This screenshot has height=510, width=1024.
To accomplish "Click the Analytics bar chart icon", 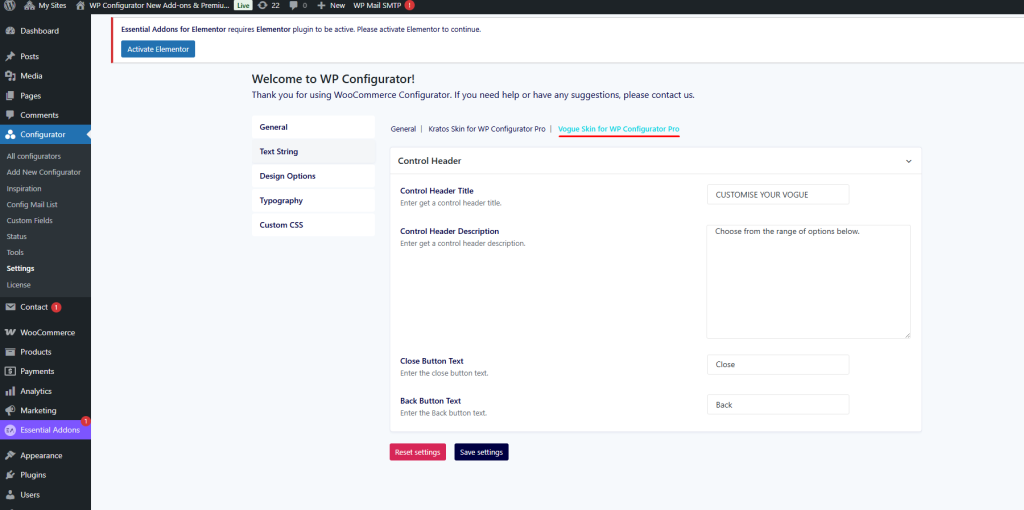I will [10, 391].
